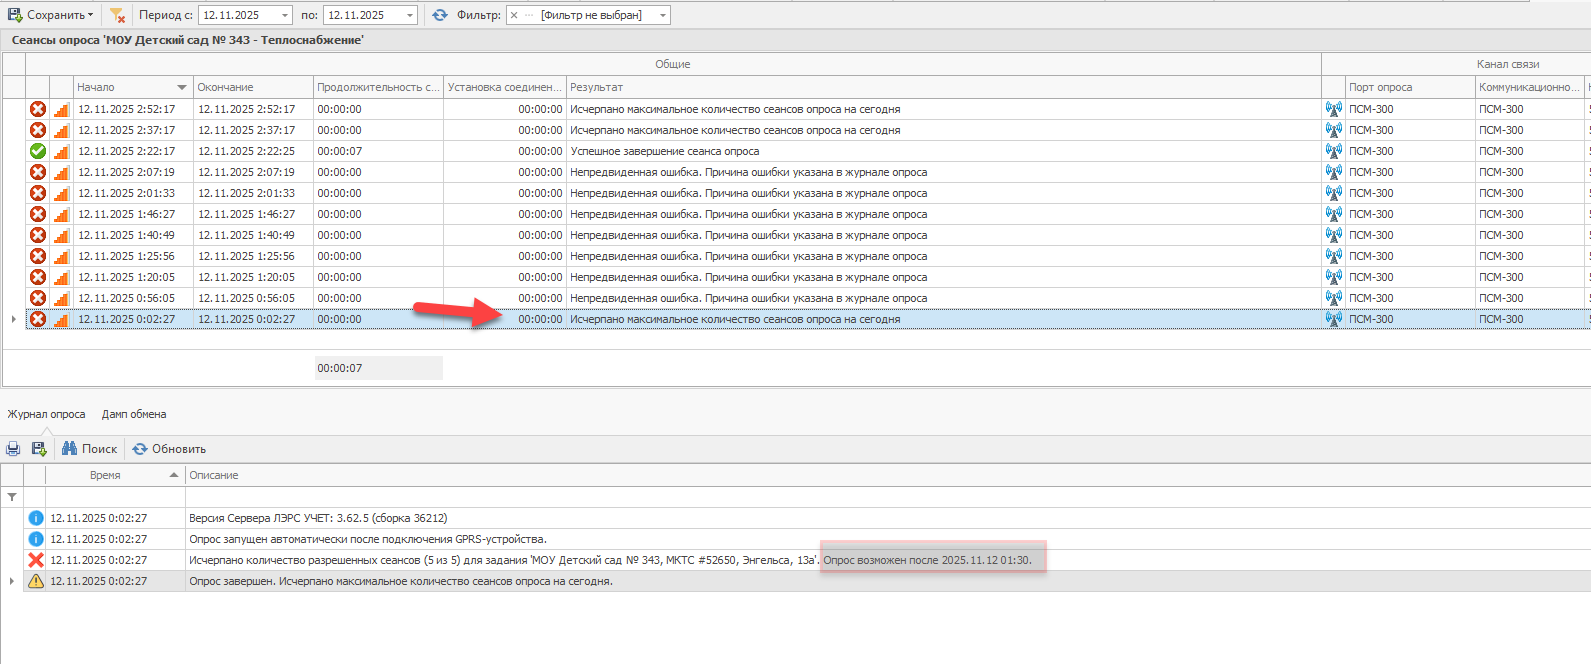Open the Сохранить dropdown menu
Viewport: 1591px width, 664px height.
(x=90, y=15)
